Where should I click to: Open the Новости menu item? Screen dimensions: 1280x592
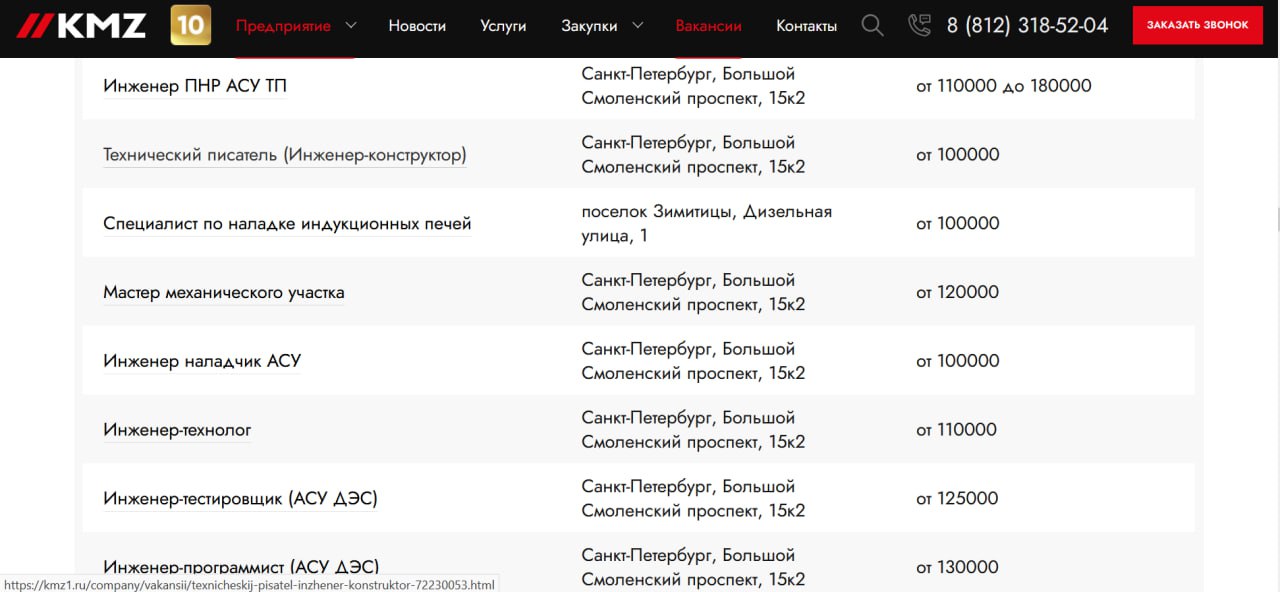(417, 26)
